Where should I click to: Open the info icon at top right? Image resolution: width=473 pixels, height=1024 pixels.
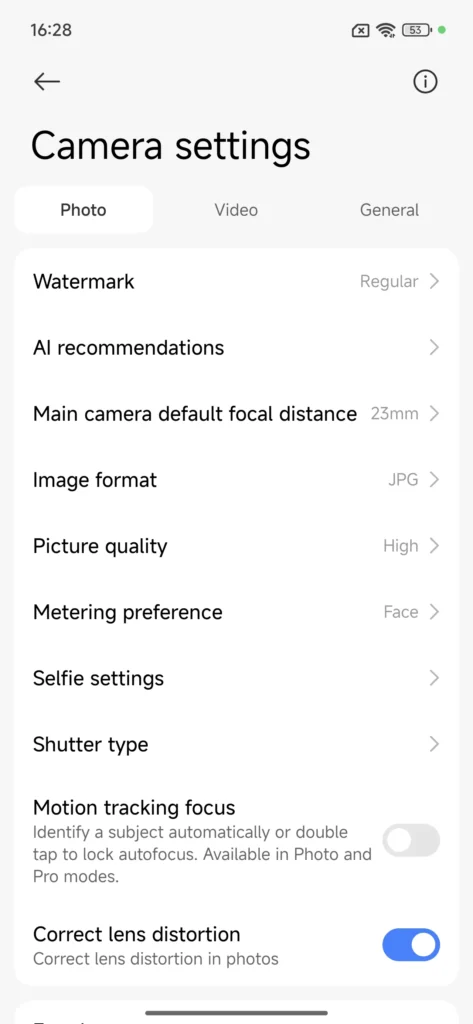(x=425, y=82)
